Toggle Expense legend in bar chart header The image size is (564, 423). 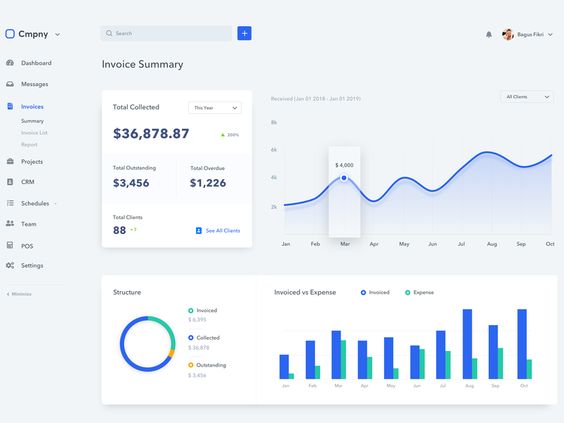click(419, 292)
